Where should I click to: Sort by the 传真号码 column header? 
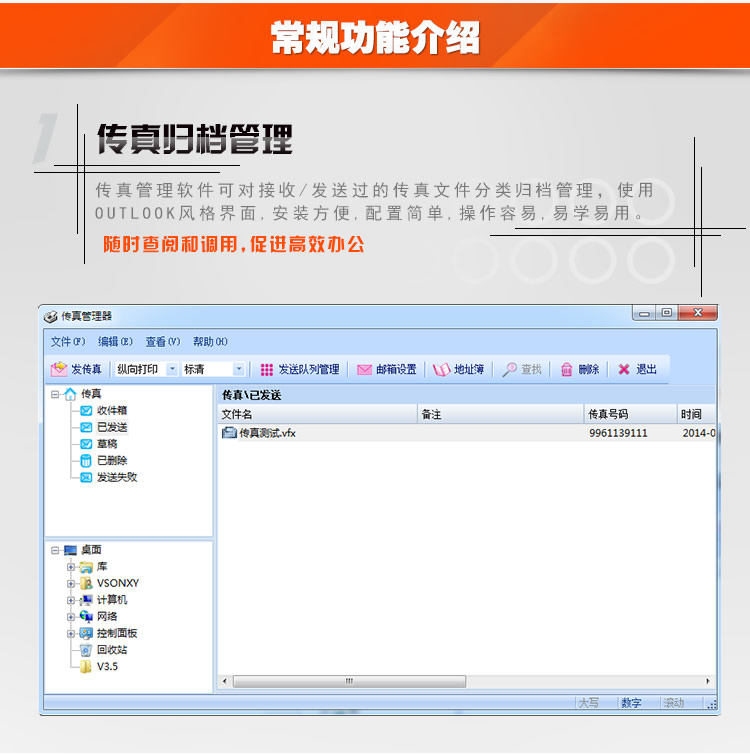pyautogui.click(x=631, y=414)
